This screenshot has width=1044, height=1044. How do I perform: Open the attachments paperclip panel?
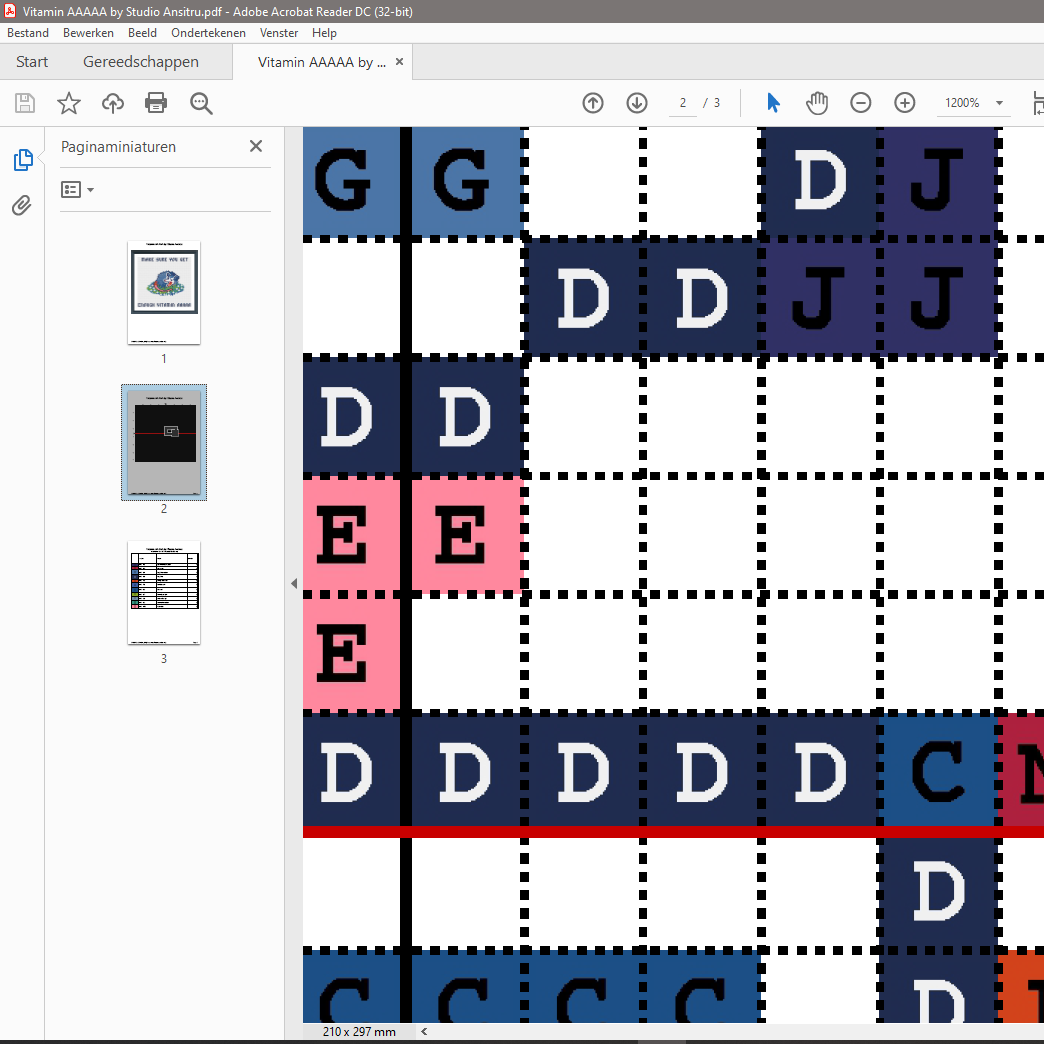[x=22, y=206]
